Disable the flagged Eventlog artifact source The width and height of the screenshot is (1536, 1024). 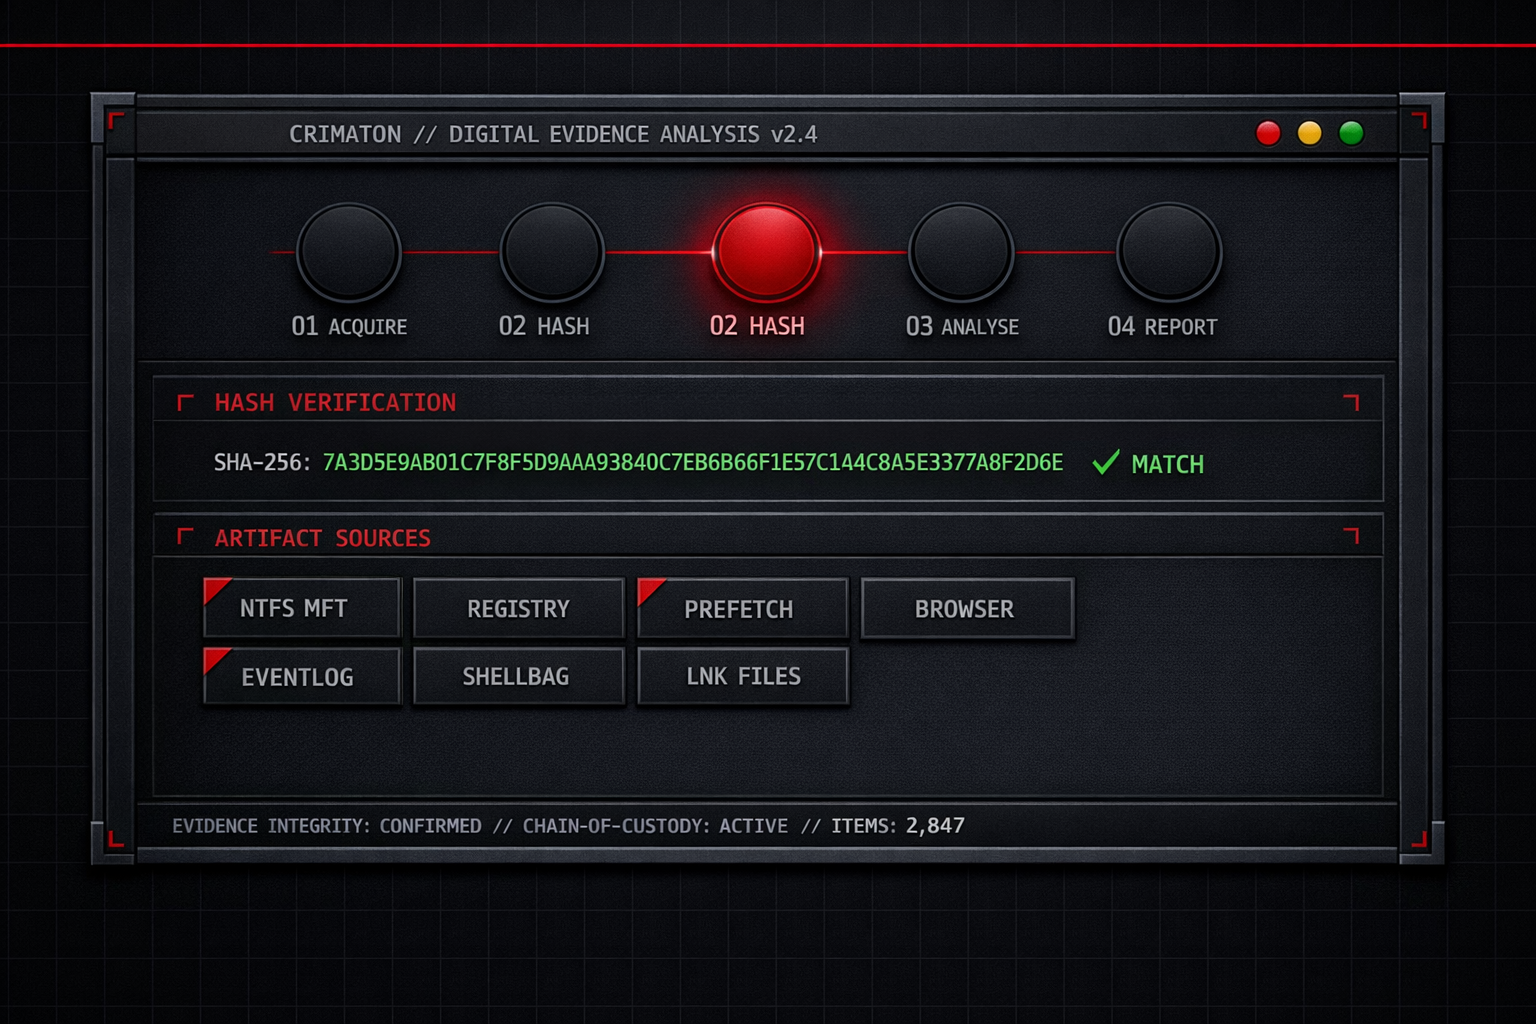pos(302,677)
